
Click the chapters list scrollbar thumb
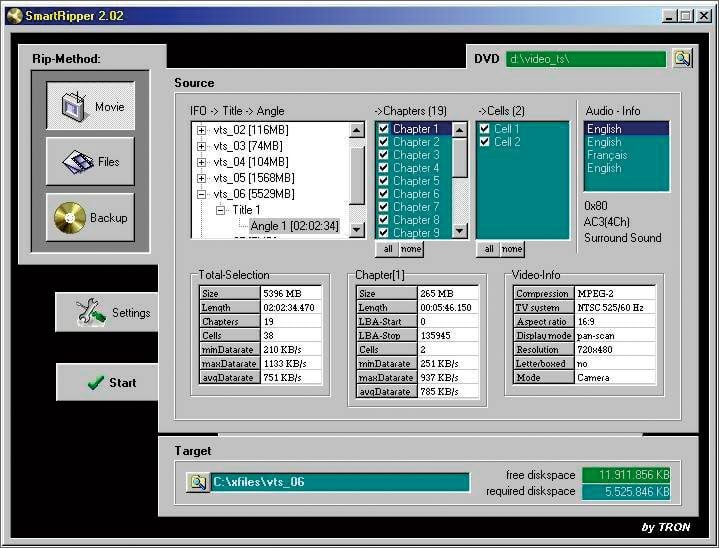pyautogui.click(x=459, y=158)
